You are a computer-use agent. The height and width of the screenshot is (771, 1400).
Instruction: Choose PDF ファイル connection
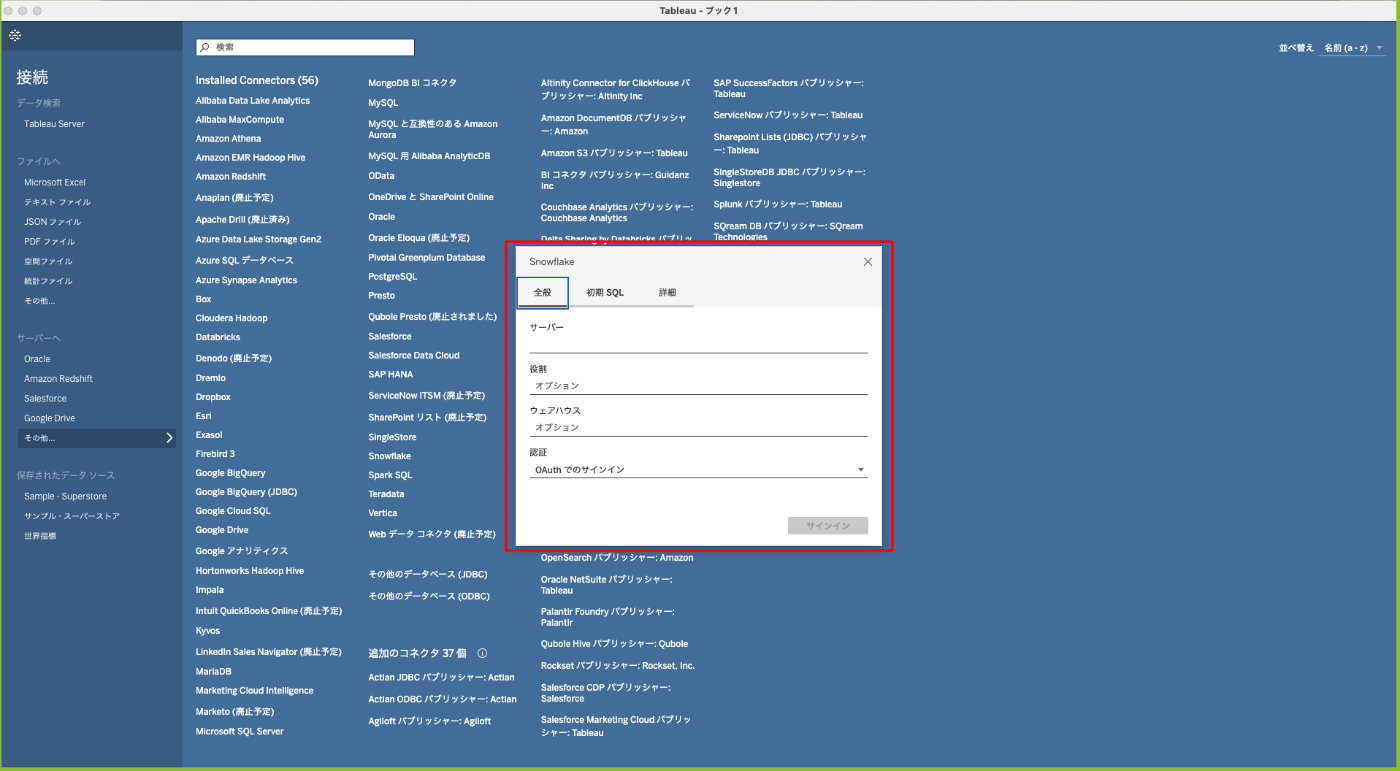49,242
